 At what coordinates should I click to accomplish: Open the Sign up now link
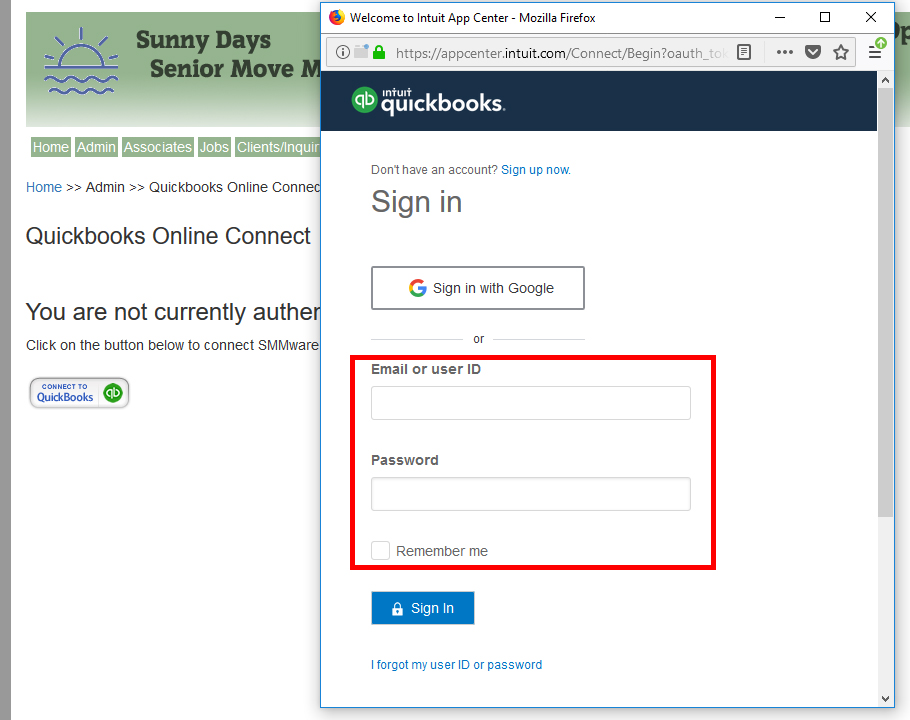536,170
